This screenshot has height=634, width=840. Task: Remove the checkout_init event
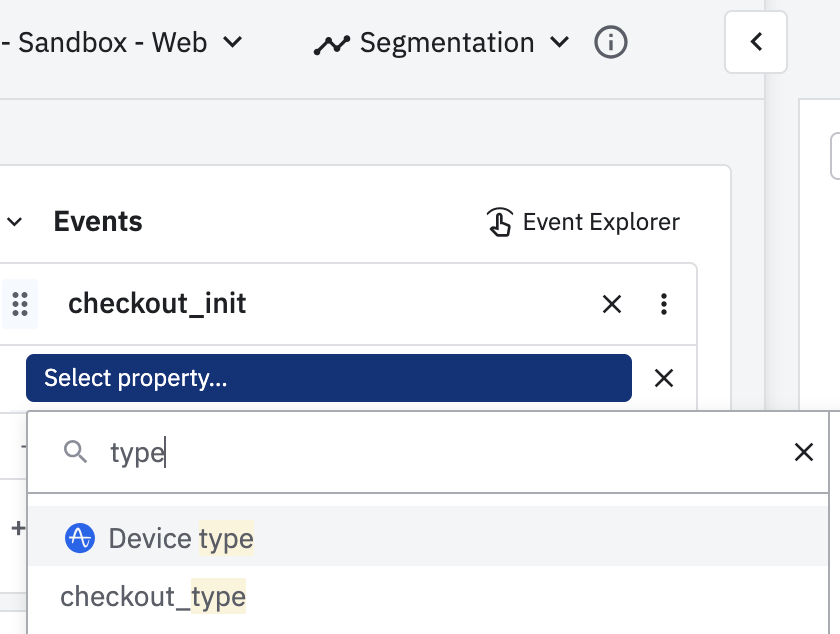coord(612,304)
